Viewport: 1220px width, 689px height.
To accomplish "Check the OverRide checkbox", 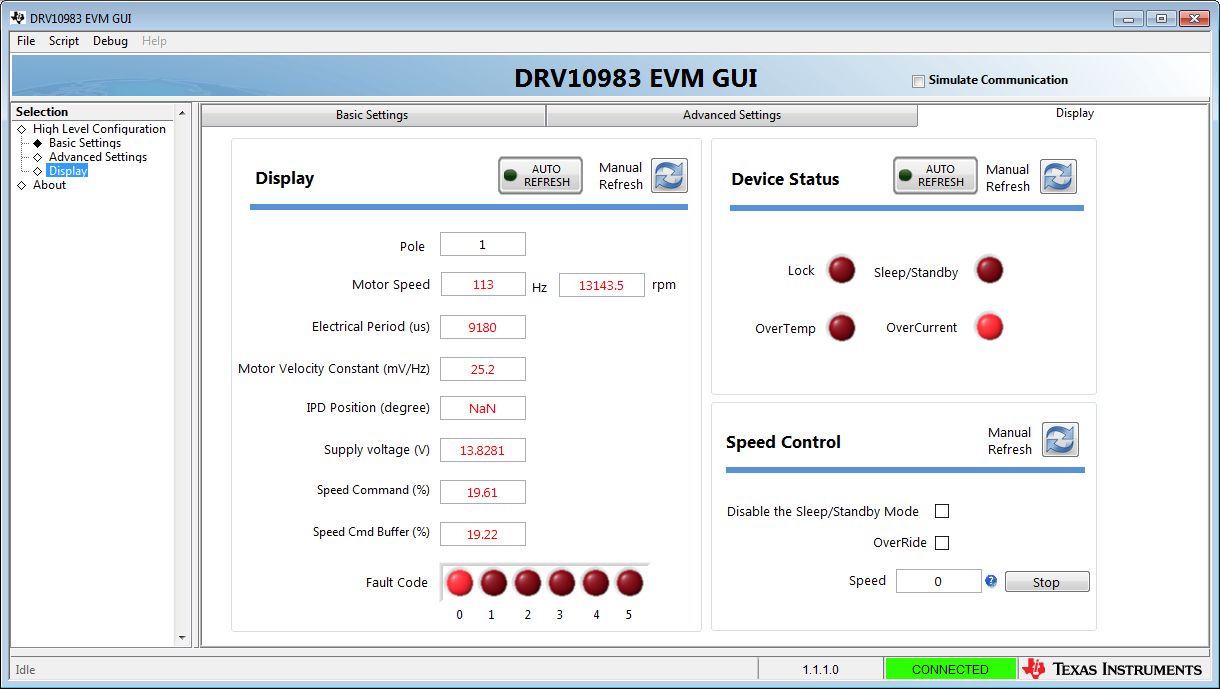I will pos(941,543).
